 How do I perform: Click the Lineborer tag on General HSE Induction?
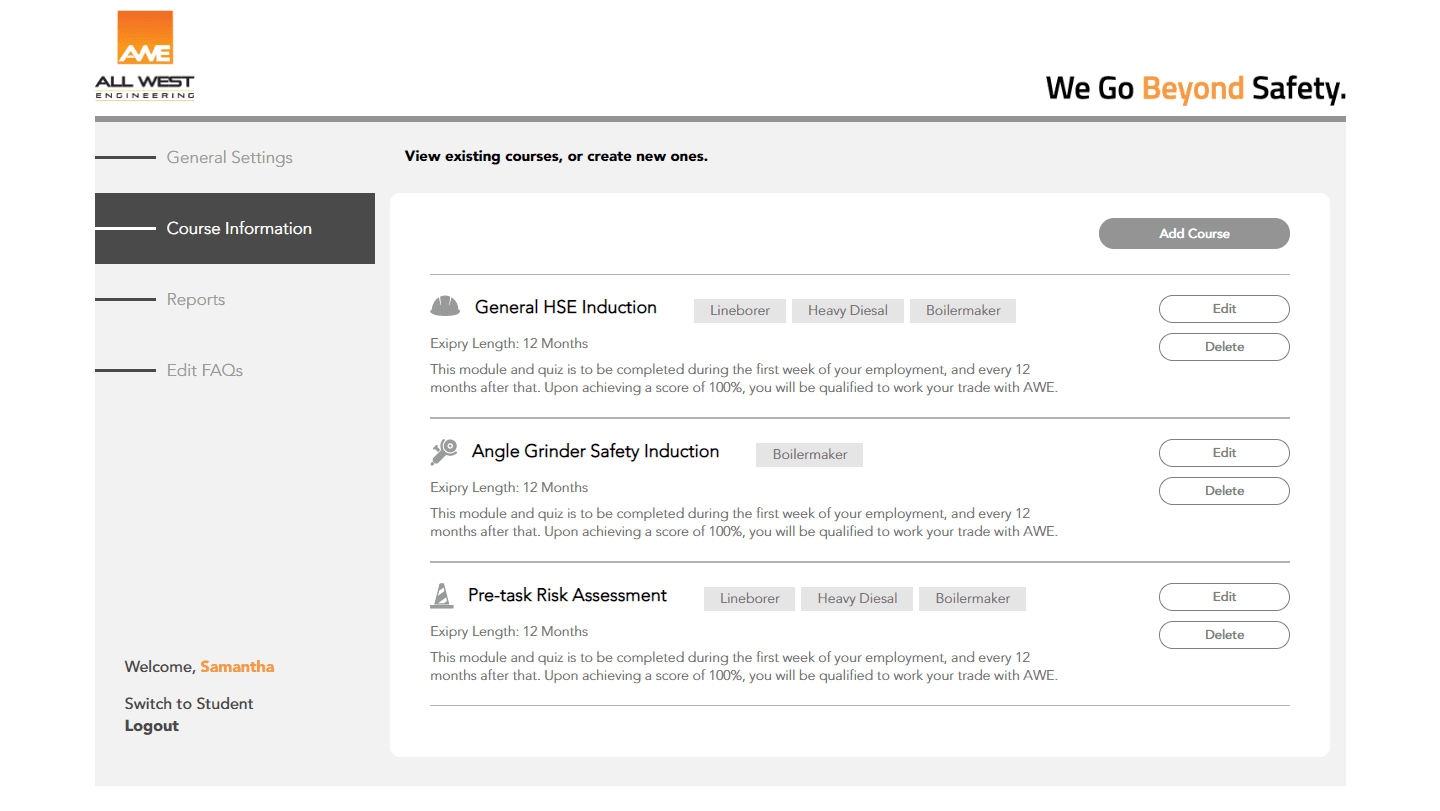pyautogui.click(x=740, y=311)
